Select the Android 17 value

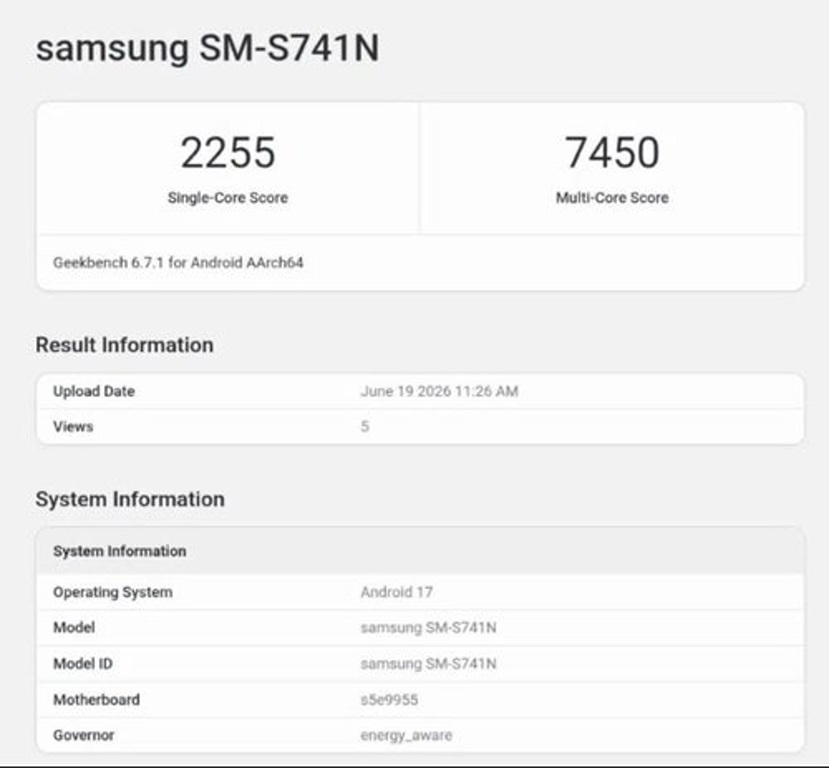(397, 593)
